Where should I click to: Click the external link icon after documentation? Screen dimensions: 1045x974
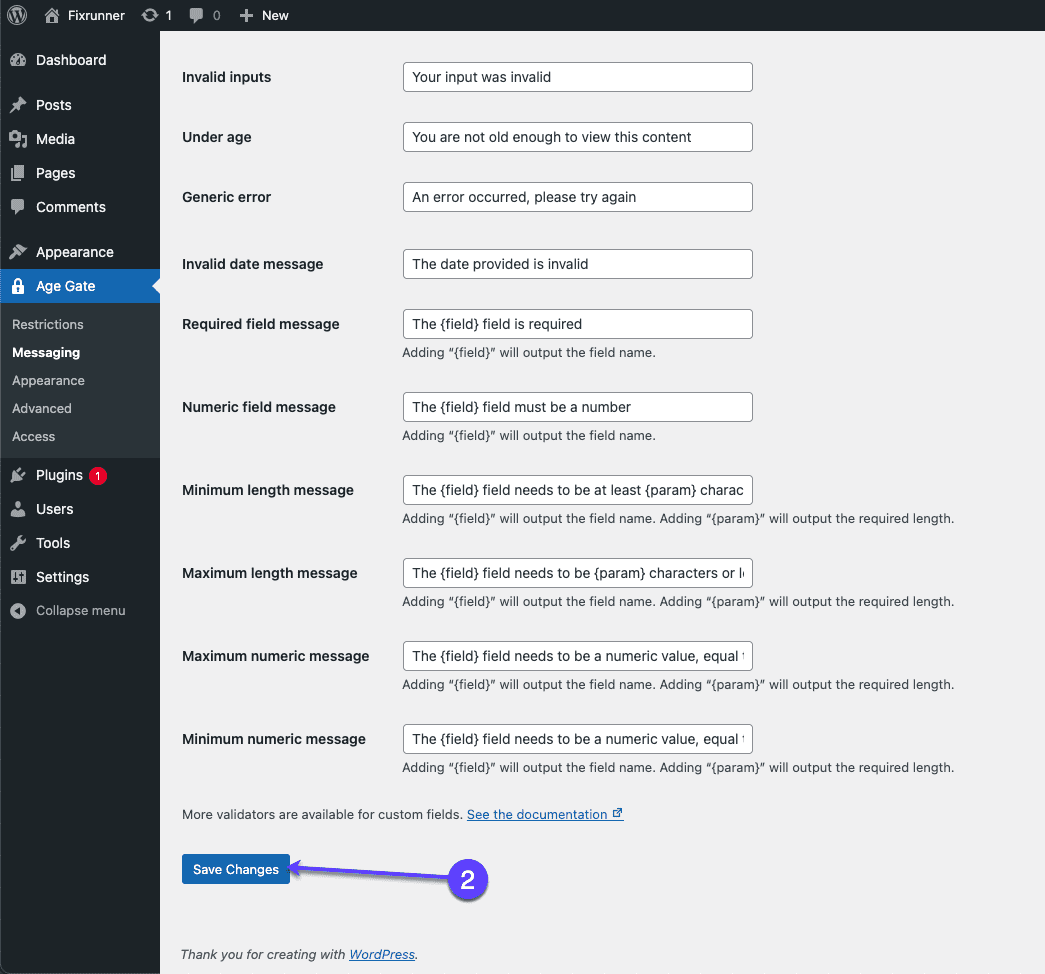[x=617, y=813]
